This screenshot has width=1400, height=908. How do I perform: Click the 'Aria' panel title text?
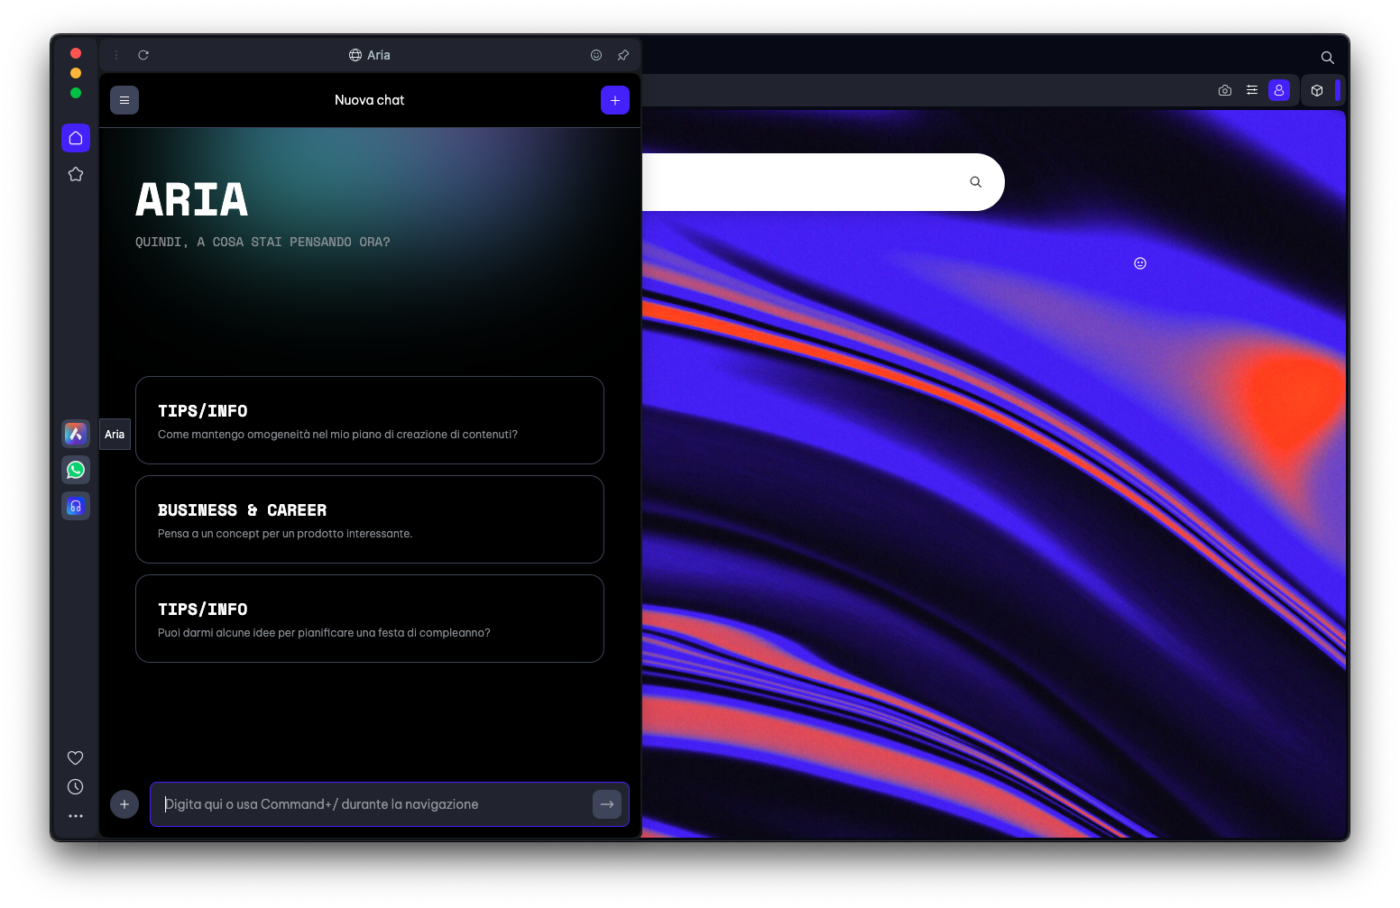pos(378,55)
